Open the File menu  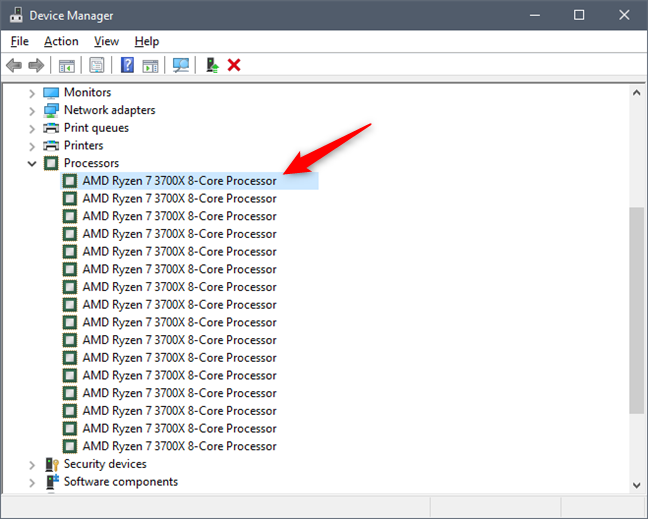pyautogui.click(x=19, y=41)
